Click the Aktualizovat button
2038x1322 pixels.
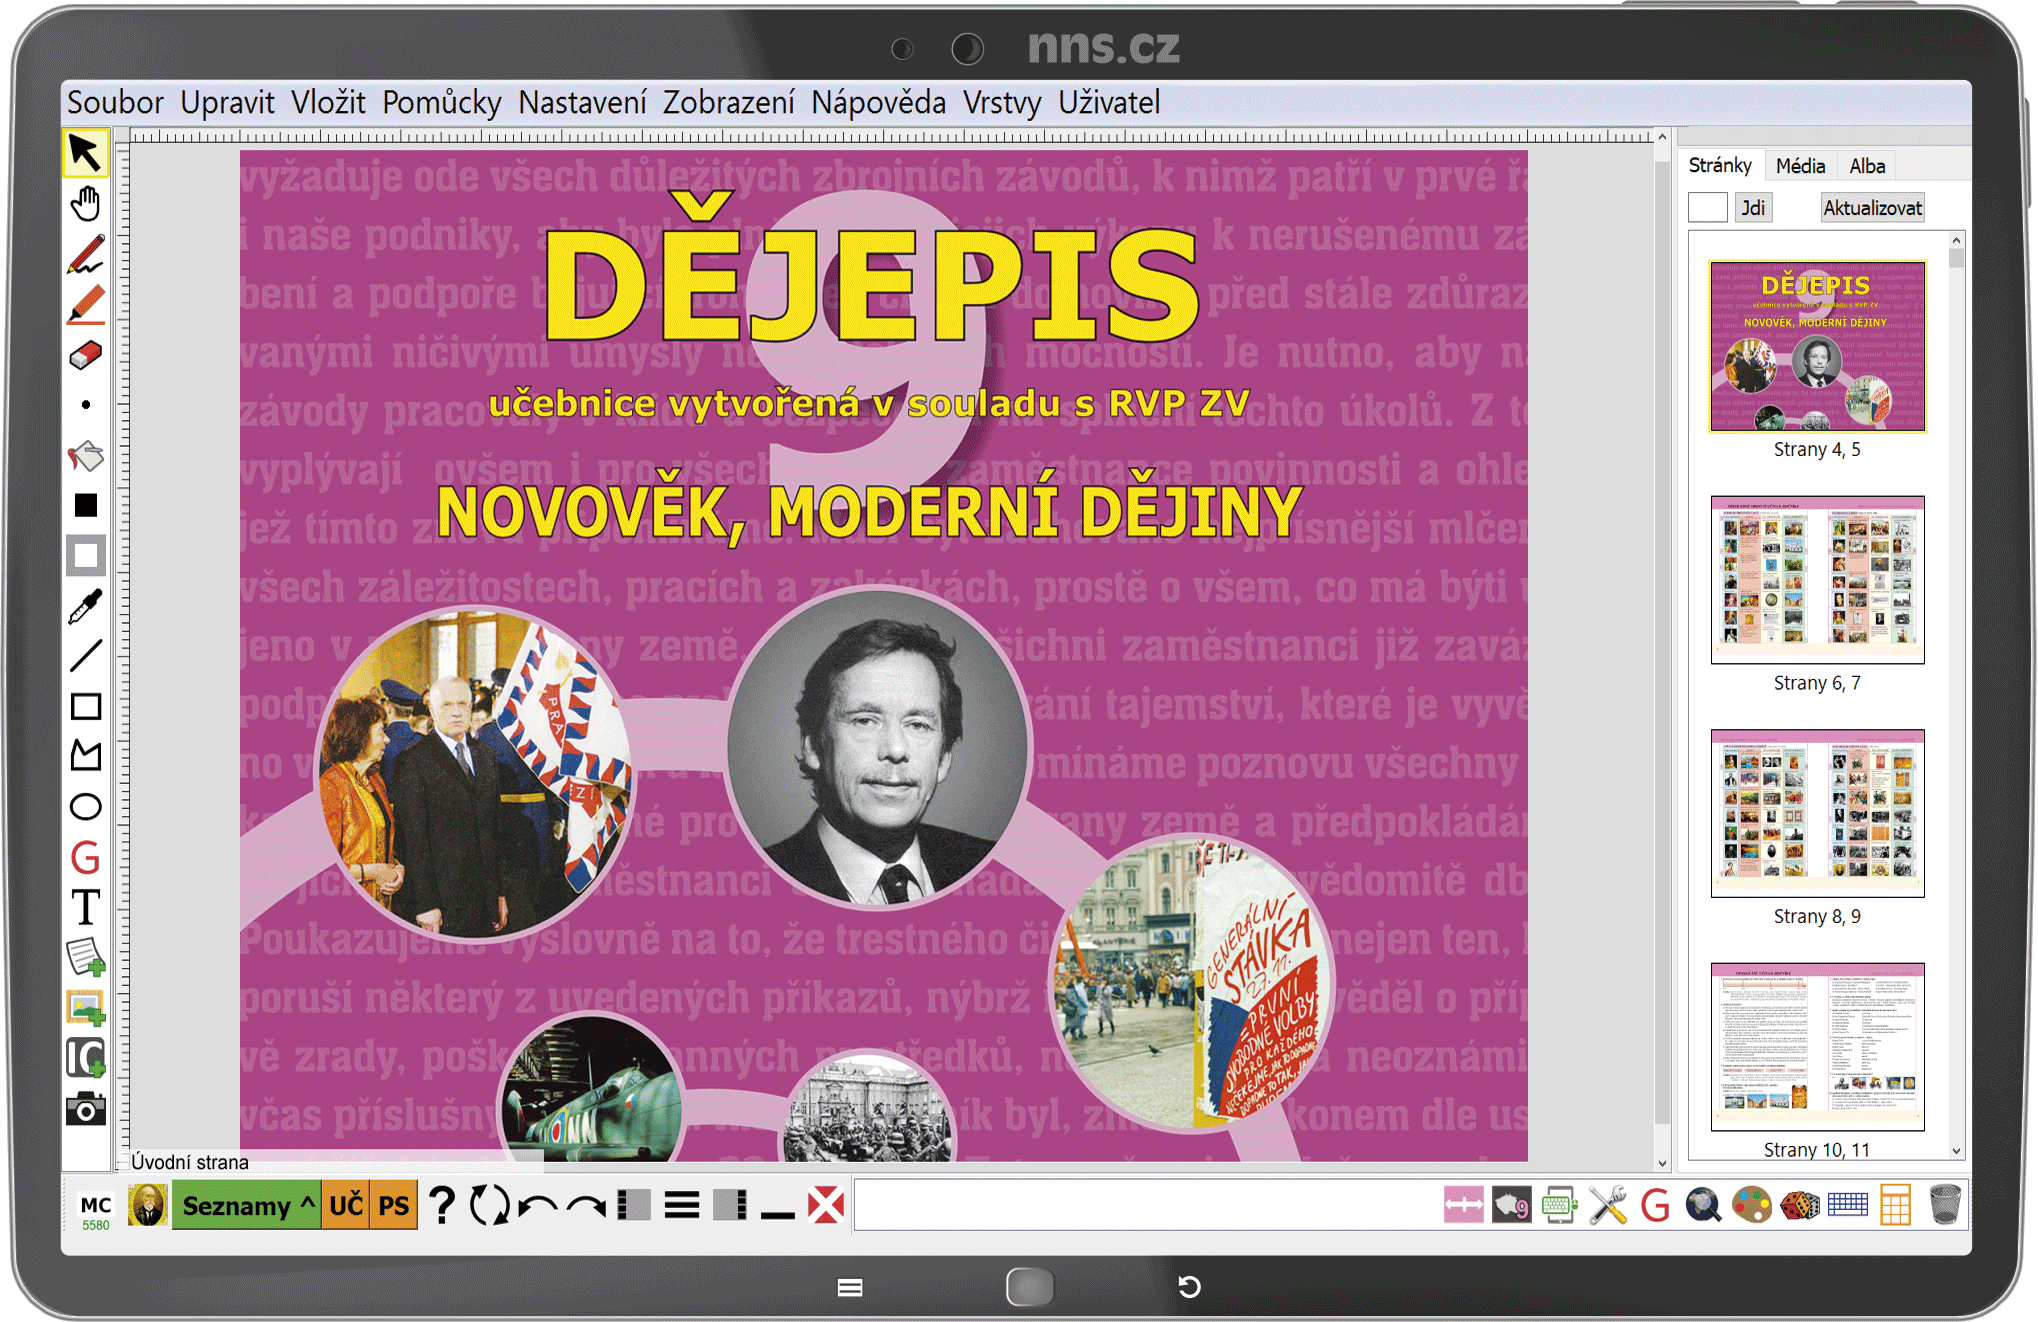[1871, 208]
